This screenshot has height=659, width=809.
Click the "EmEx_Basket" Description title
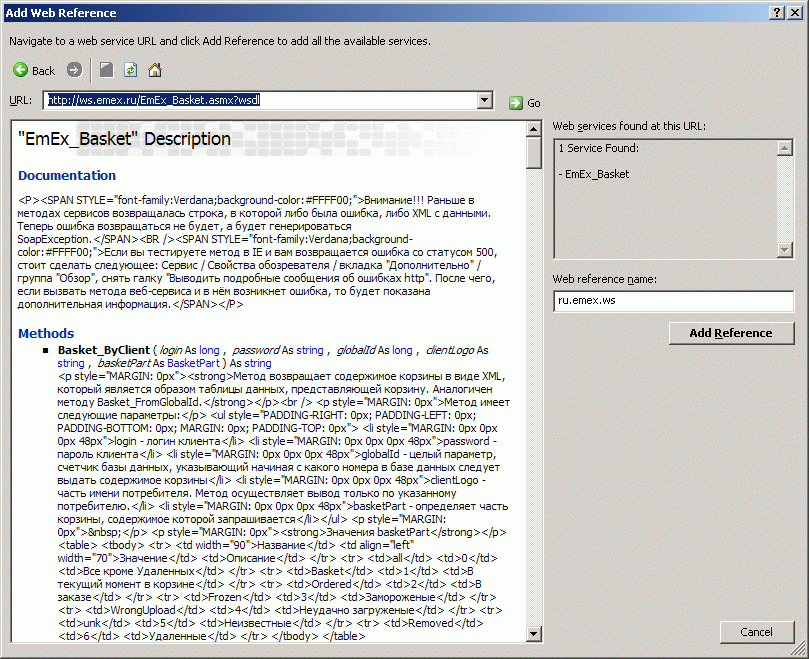(124, 139)
